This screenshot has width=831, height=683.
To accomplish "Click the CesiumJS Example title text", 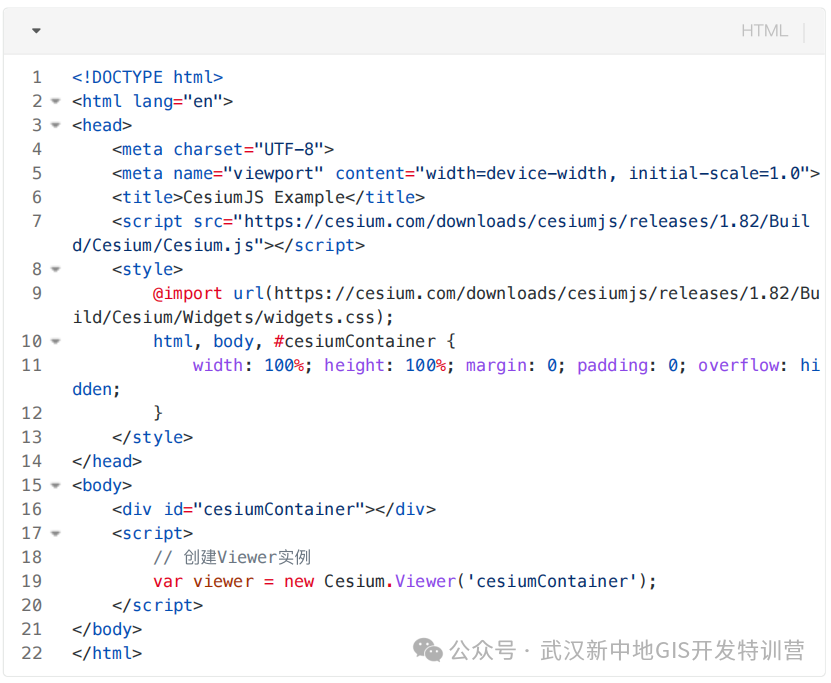I will coord(264,197).
